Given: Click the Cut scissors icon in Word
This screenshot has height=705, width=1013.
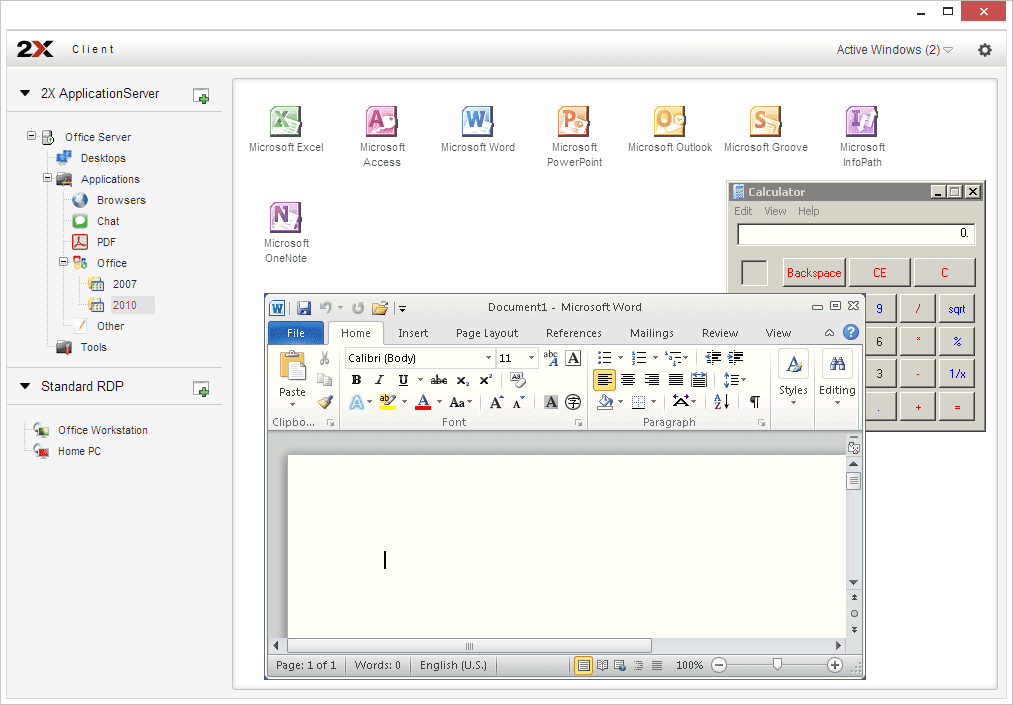Looking at the screenshot, I should (x=324, y=358).
